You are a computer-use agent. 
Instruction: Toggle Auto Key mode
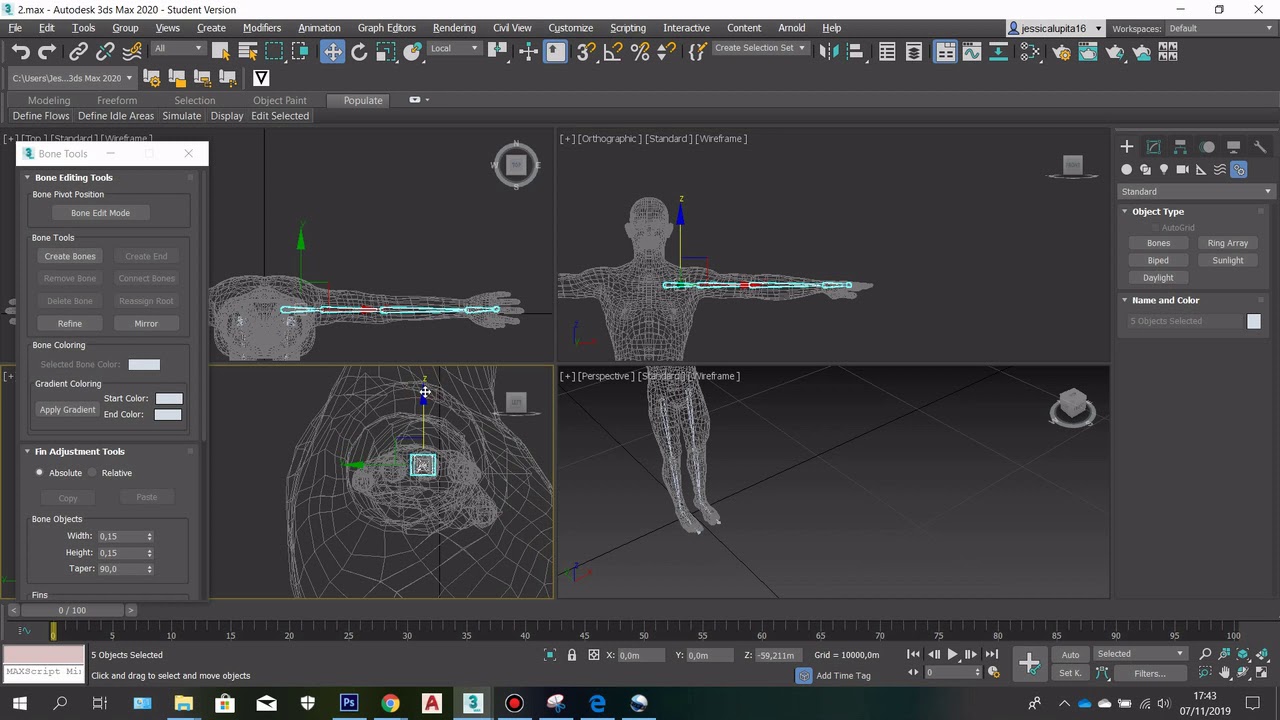(1070, 655)
